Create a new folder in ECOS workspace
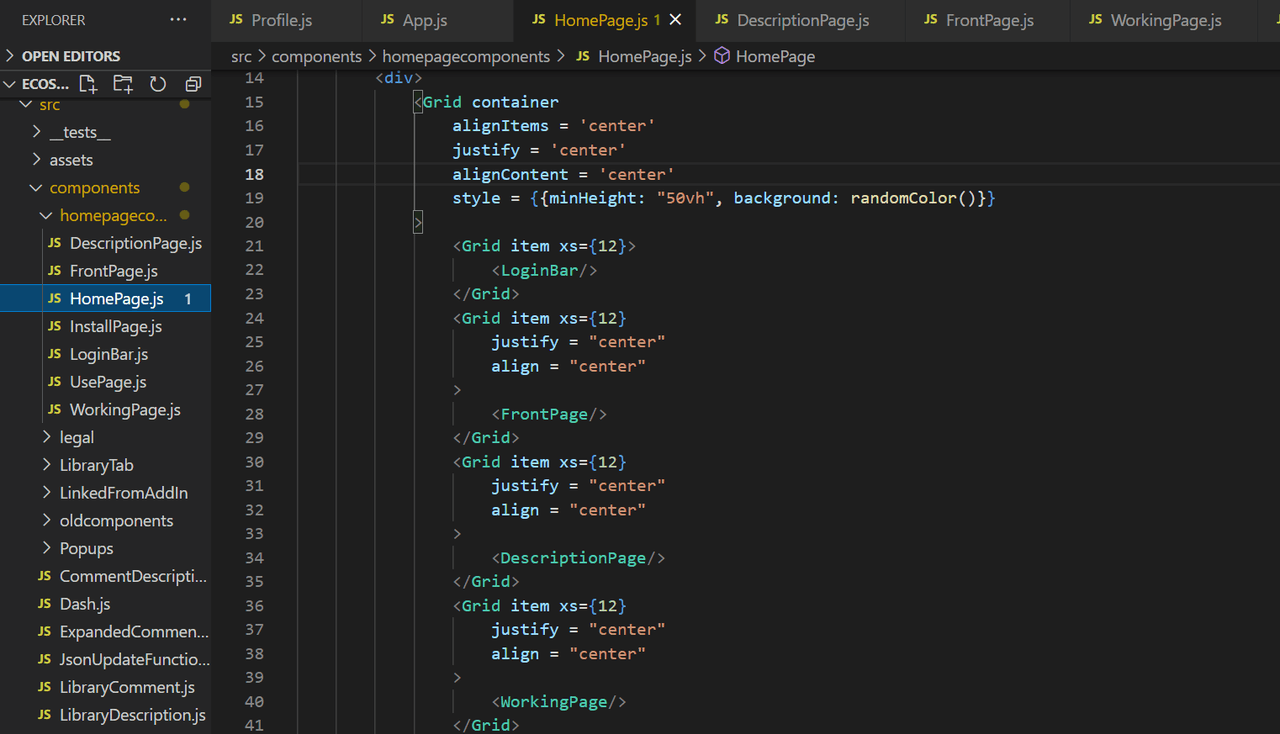 (123, 84)
